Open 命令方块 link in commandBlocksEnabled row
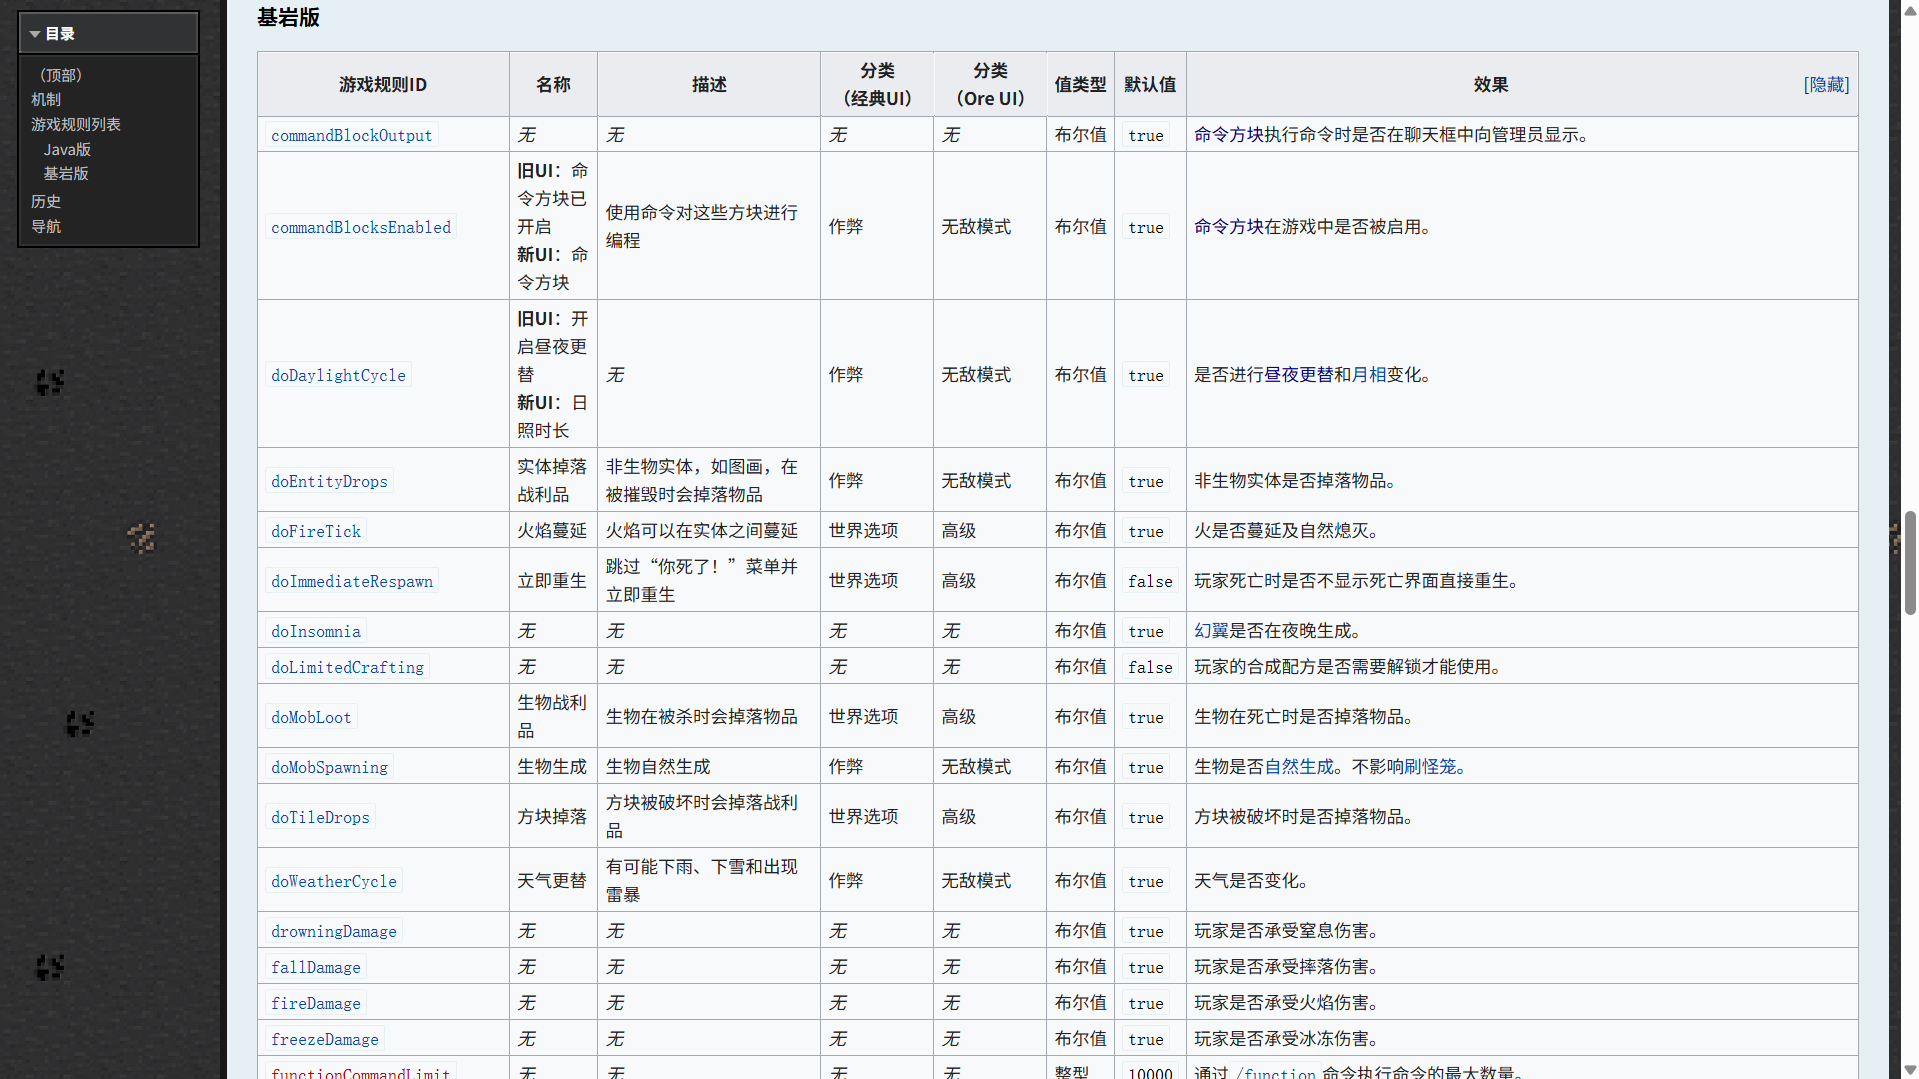The height and width of the screenshot is (1079, 1919). coord(1228,227)
